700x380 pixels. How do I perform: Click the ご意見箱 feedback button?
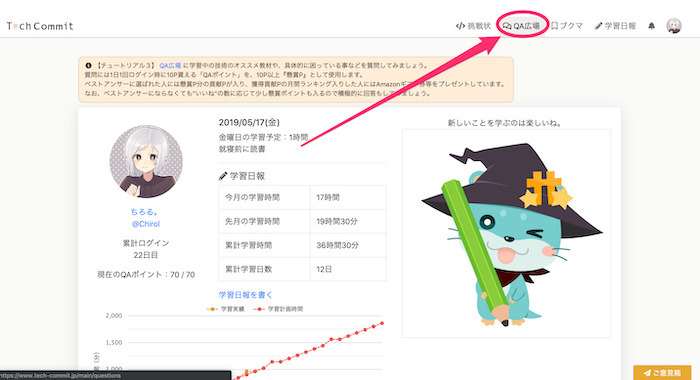[662, 373]
